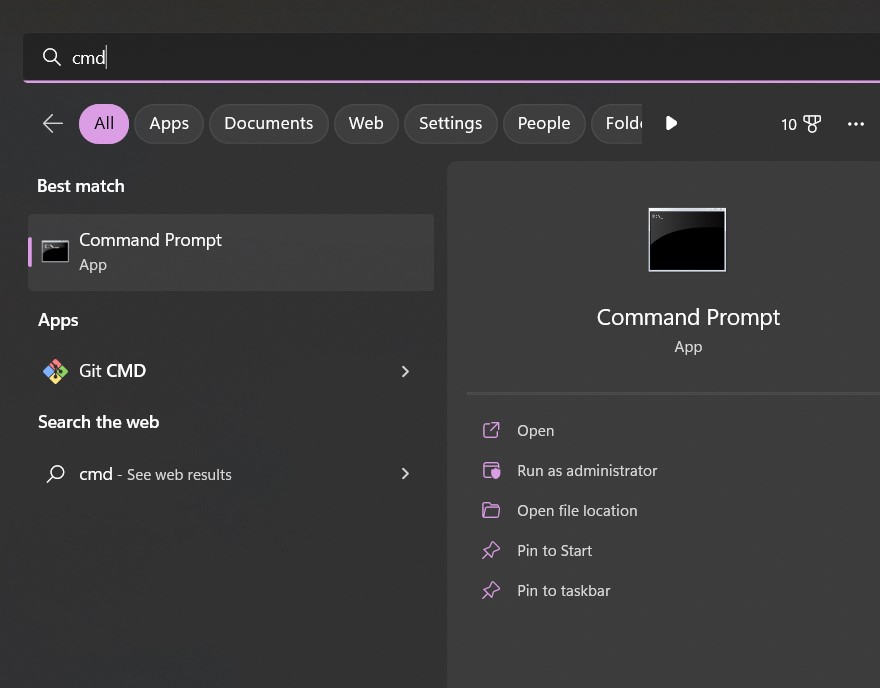Image resolution: width=880 pixels, height=688 pixels.
Task: Click the Git CMD app icon
Action: click(x=55, y=371)
